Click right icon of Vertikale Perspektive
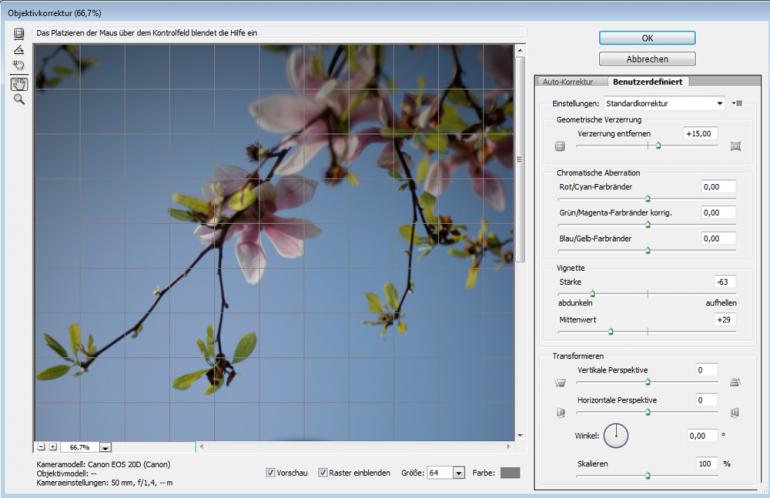Screen dimensions: 770x498 pyautogui.click(x=735, y=383)
